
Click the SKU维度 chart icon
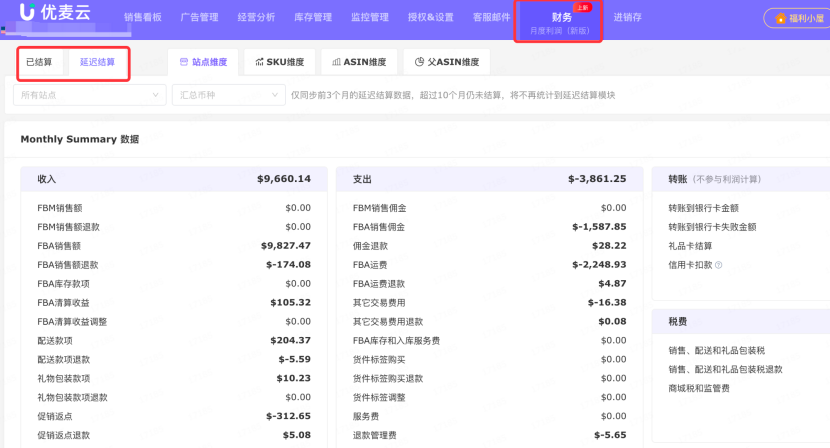(259, 62)
